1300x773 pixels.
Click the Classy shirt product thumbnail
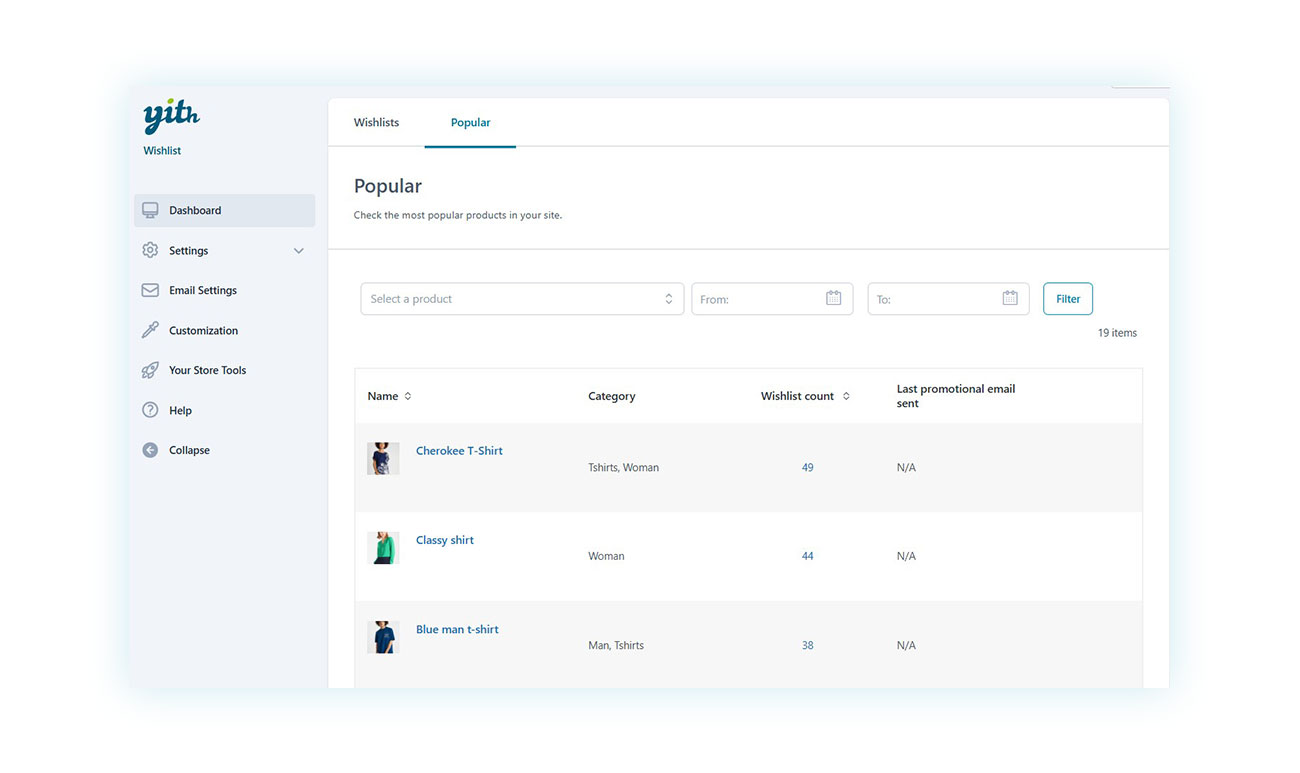383,548
